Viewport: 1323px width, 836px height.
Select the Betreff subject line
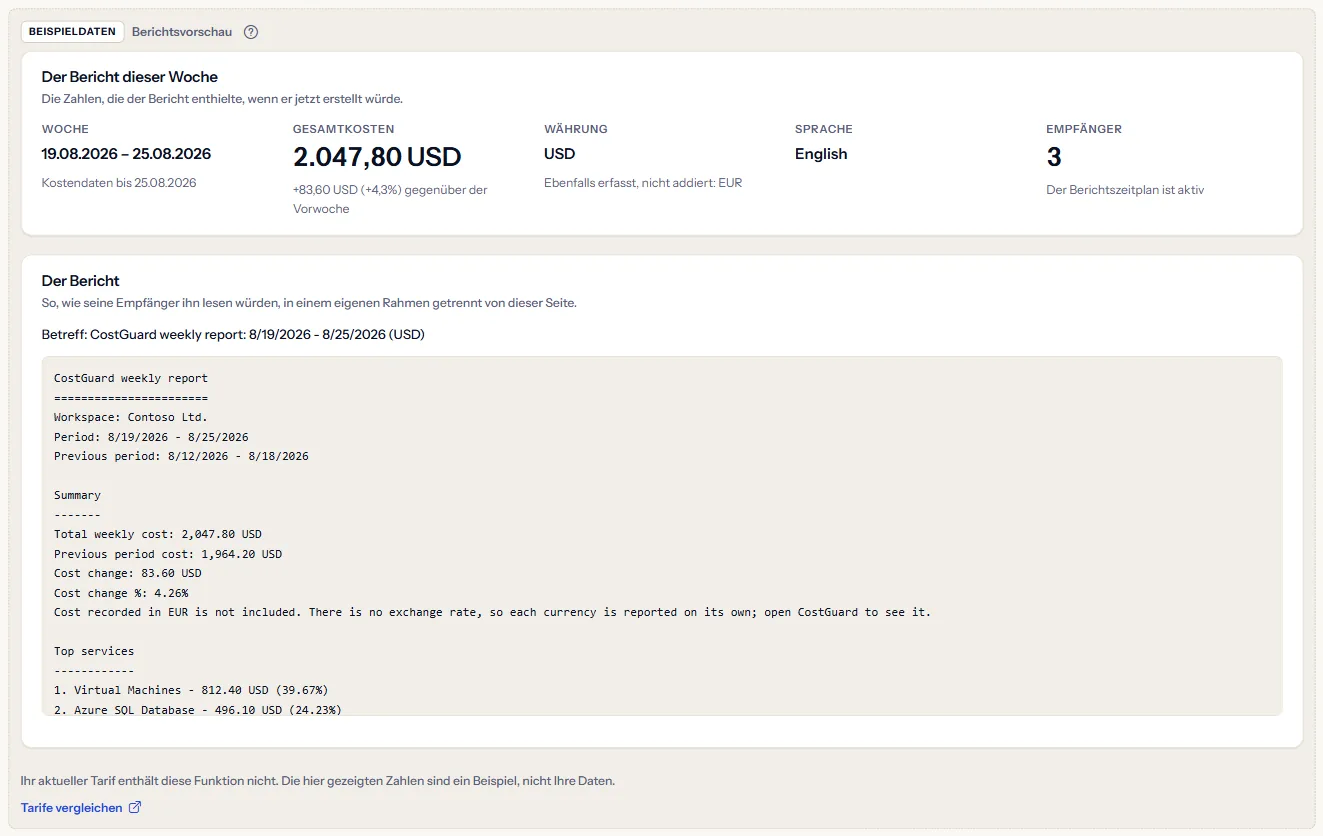(x=233, y=334)
